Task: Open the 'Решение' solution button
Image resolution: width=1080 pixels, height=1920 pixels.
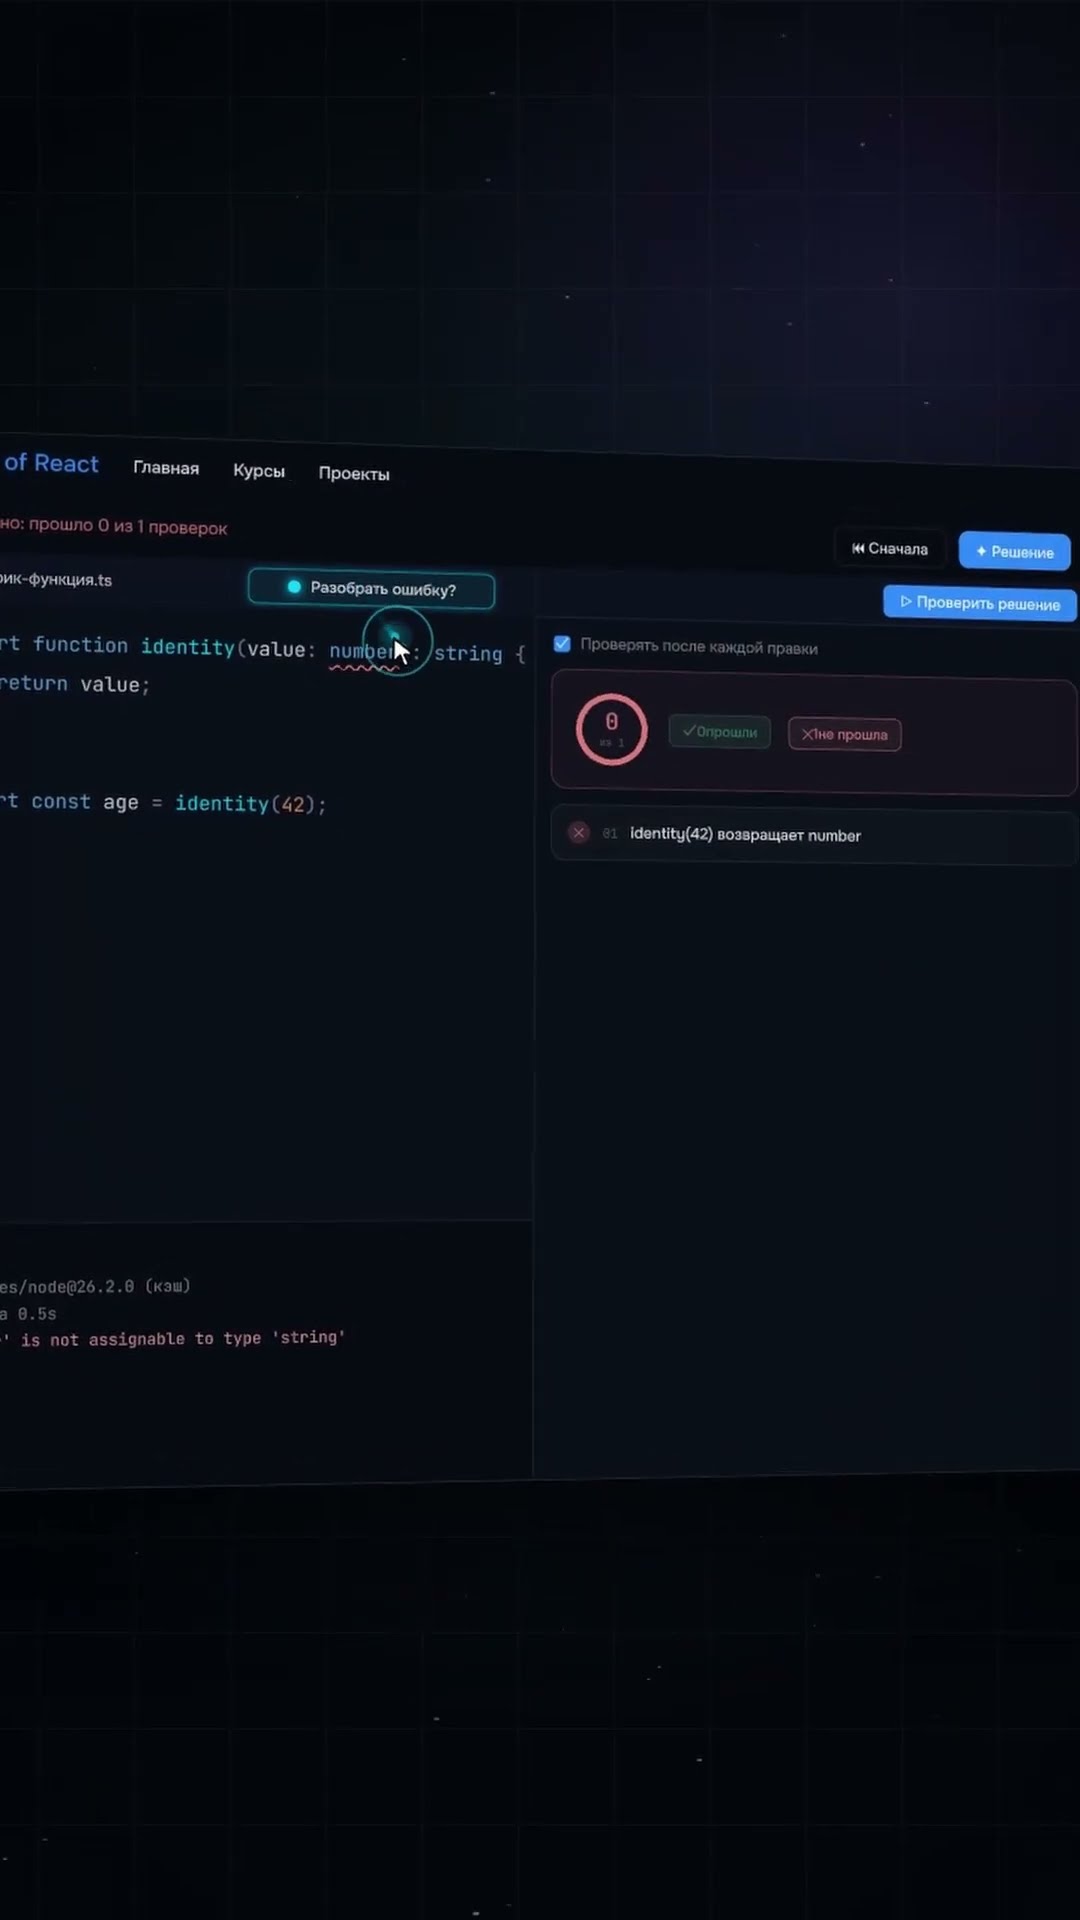Action: pos(1014,551)
